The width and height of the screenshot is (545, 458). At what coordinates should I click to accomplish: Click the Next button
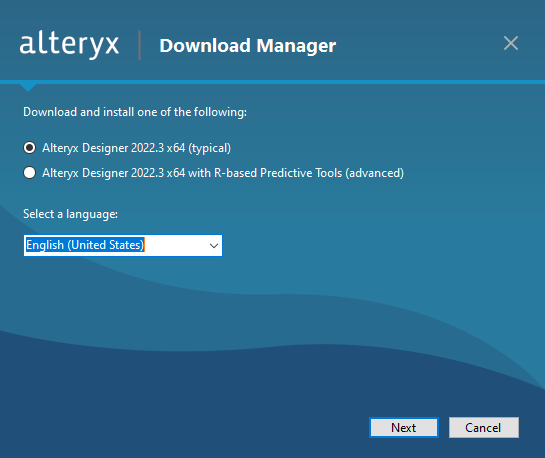pyautogui.click(x=404, y=427)
